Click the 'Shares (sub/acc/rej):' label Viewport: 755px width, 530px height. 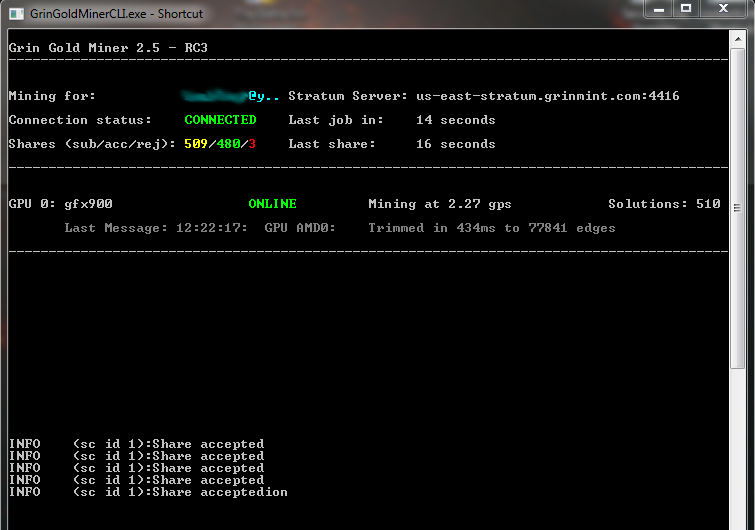(x=92, y=144)
